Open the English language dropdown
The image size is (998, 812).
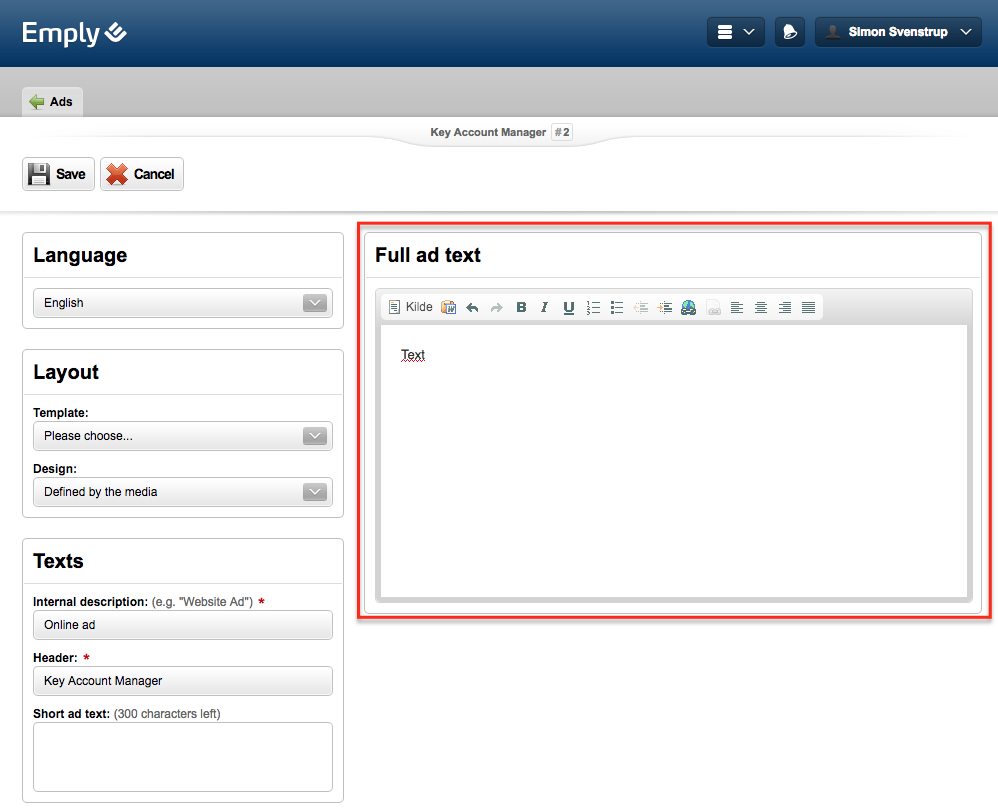point(183,303)
